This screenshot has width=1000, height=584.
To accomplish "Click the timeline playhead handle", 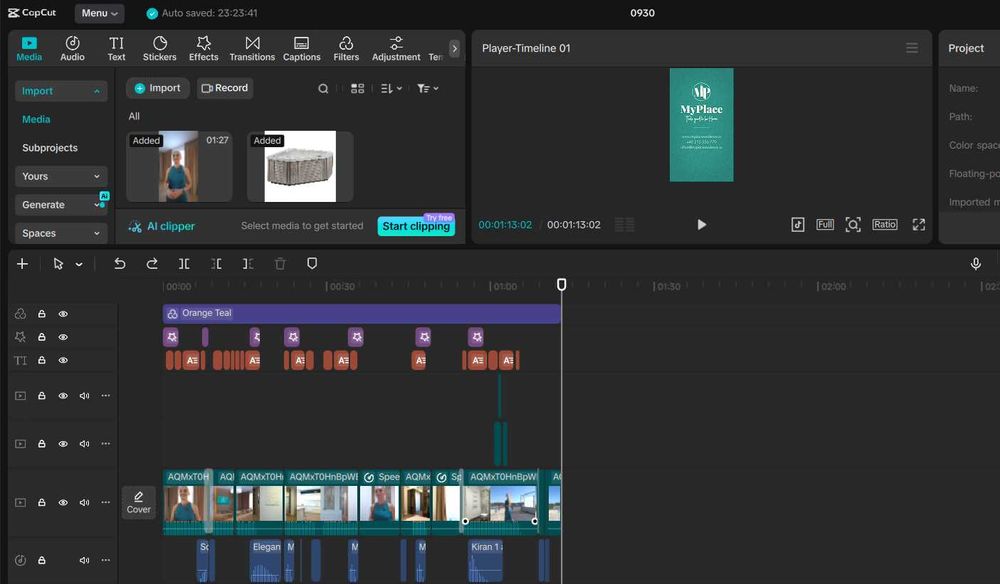I will click(561, 284).
